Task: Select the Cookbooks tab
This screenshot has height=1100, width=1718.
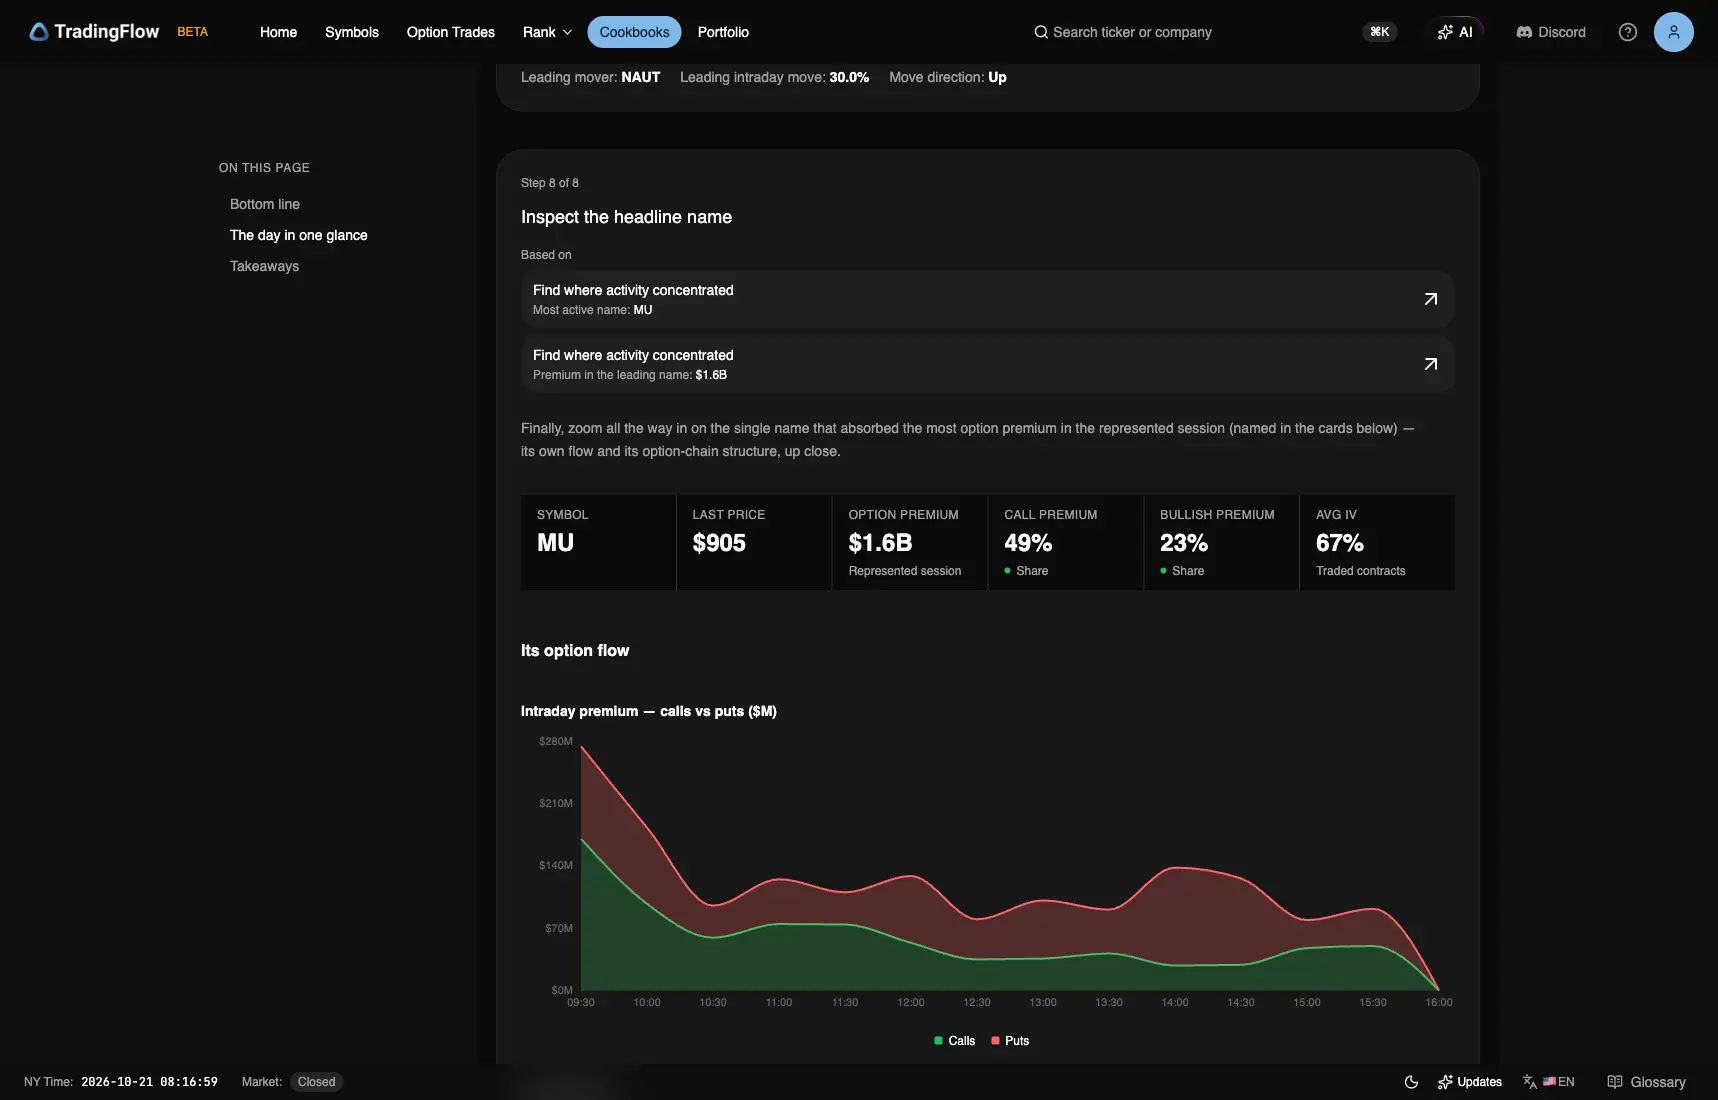Action: click(x=634, y=32)
